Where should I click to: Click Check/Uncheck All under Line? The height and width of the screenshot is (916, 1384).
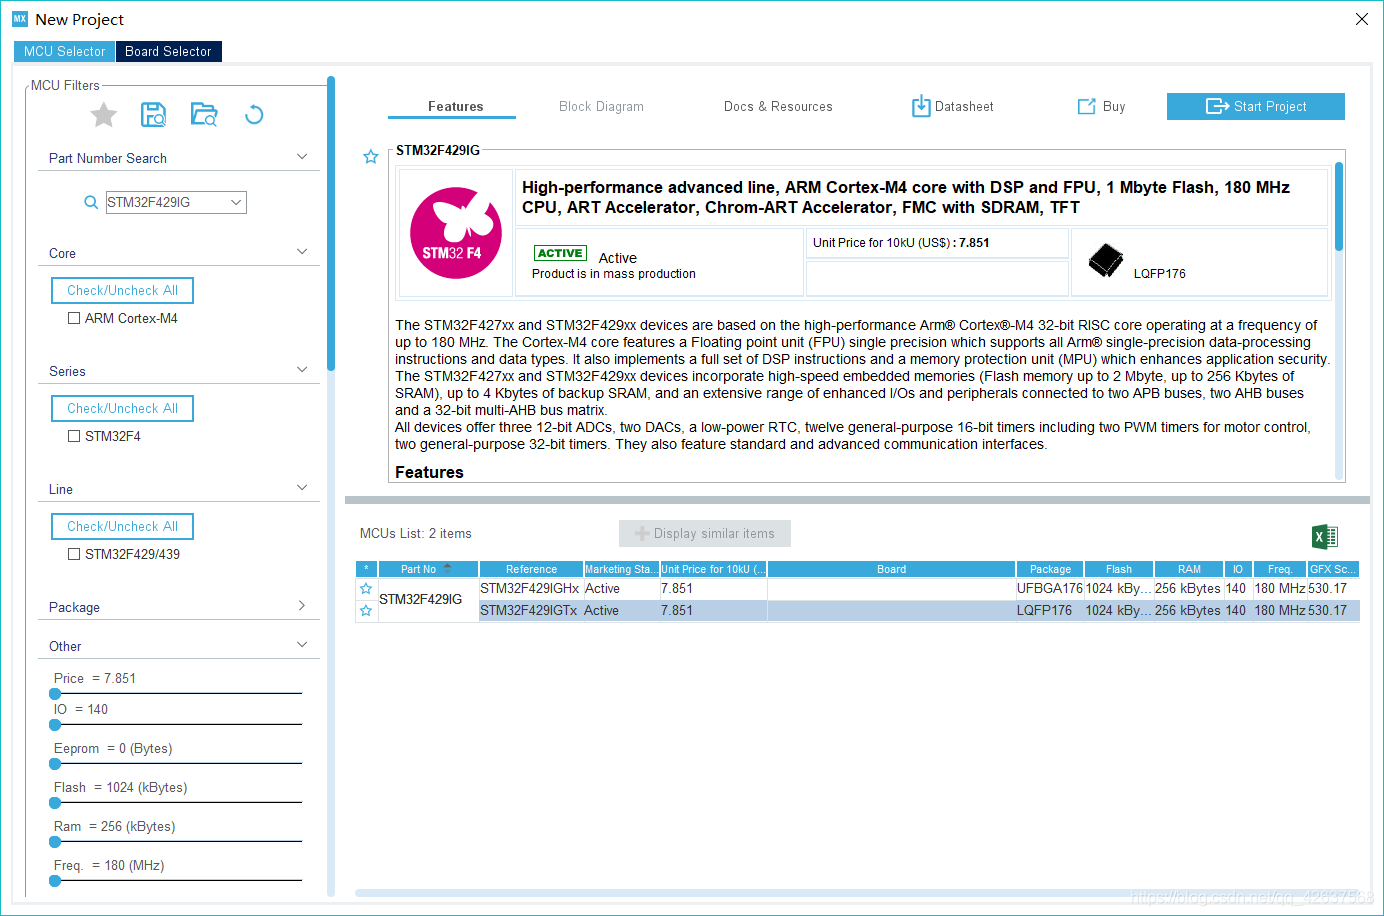122,527
